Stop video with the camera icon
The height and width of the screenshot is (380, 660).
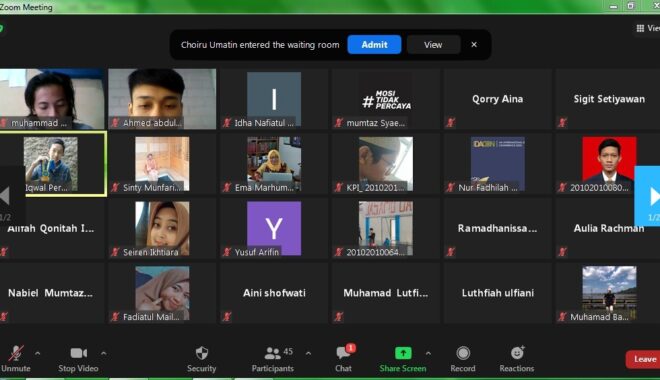(78, 359)
